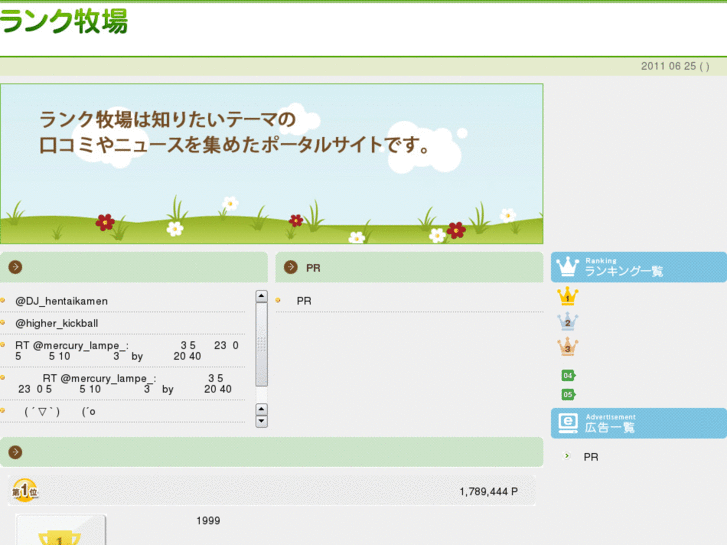Click the white crown icon in Ranking header
727x545 pixels.
pyautogui.click(x=568, y=267)
